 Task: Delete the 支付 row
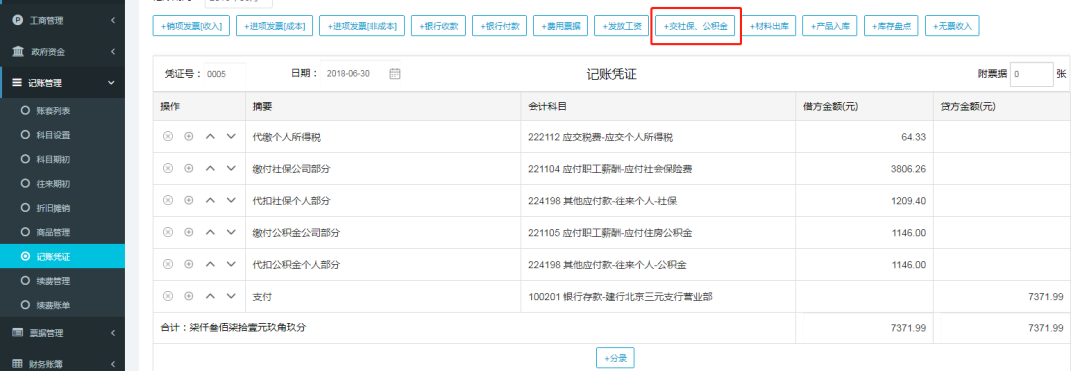[x=167, y=296]
